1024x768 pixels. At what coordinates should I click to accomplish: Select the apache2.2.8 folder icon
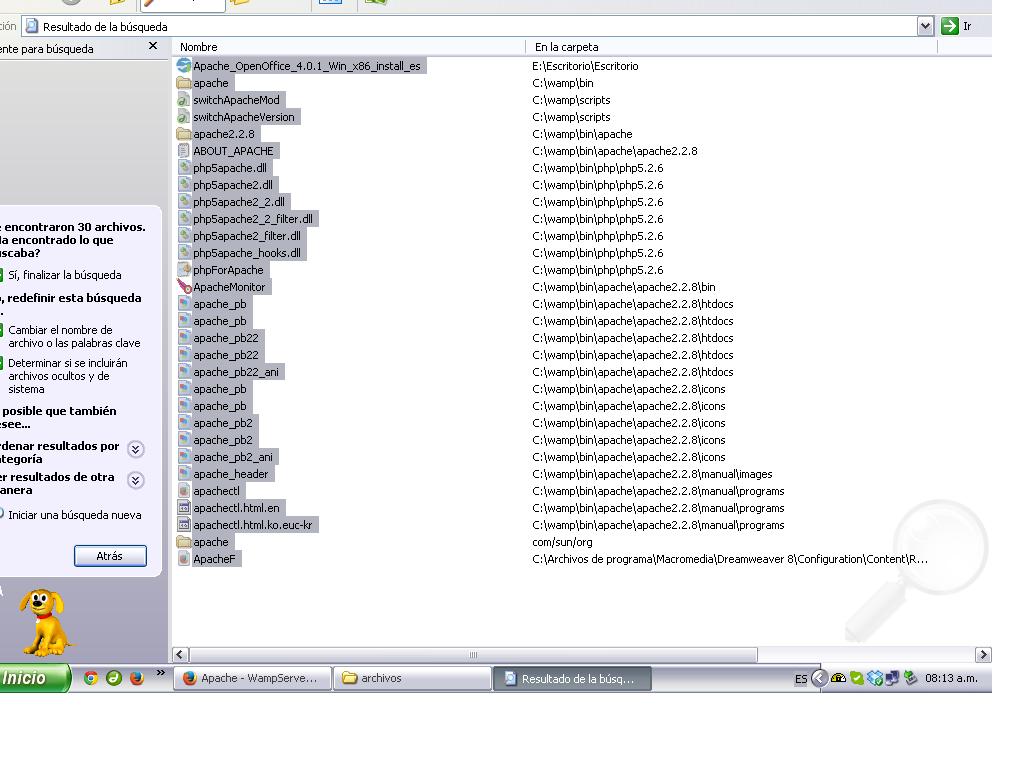coord(184,134)
